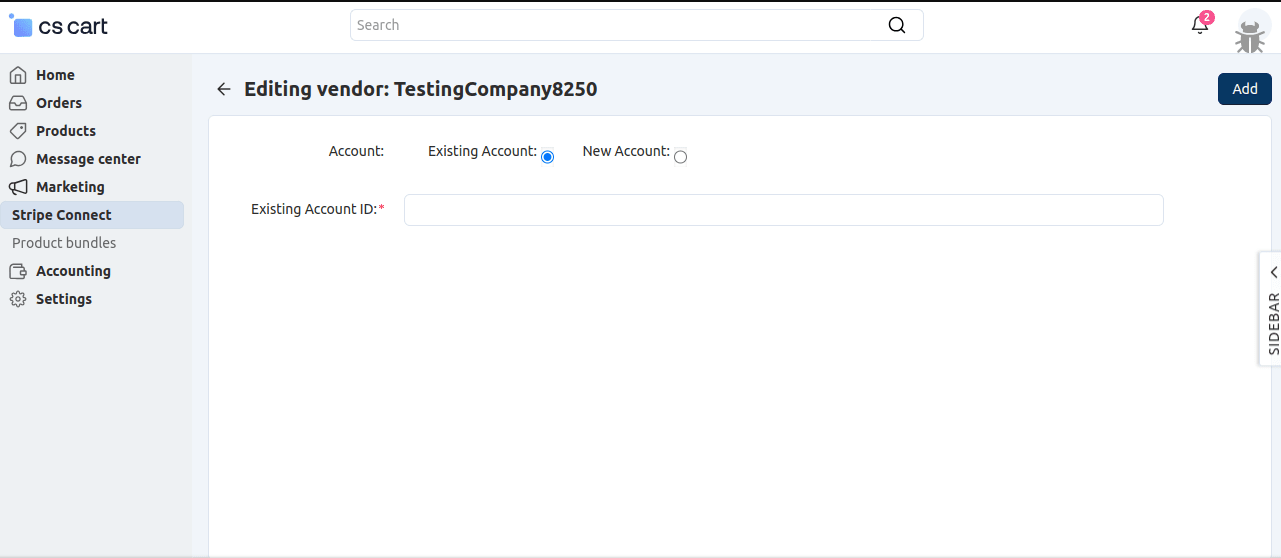Click into the top Search box
The height and width of the screenshot is (558, 1281).
636,25
